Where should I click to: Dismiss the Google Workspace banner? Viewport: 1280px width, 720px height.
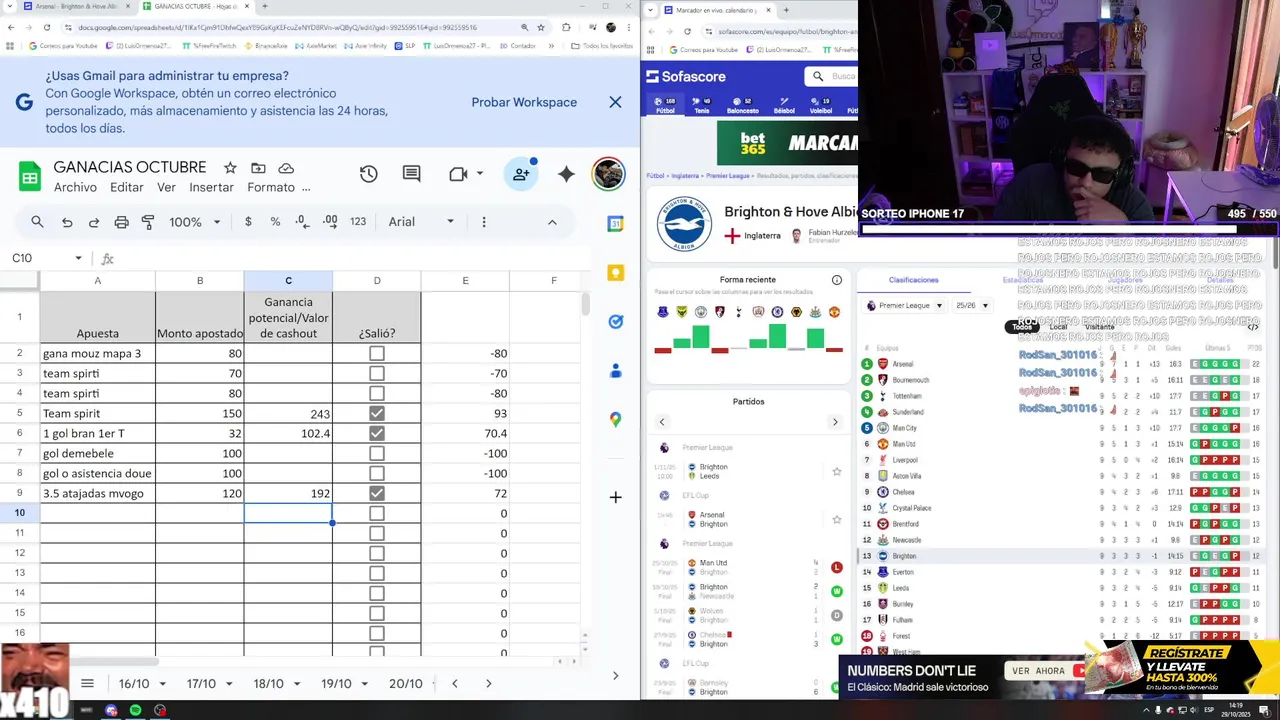[615, 102]
